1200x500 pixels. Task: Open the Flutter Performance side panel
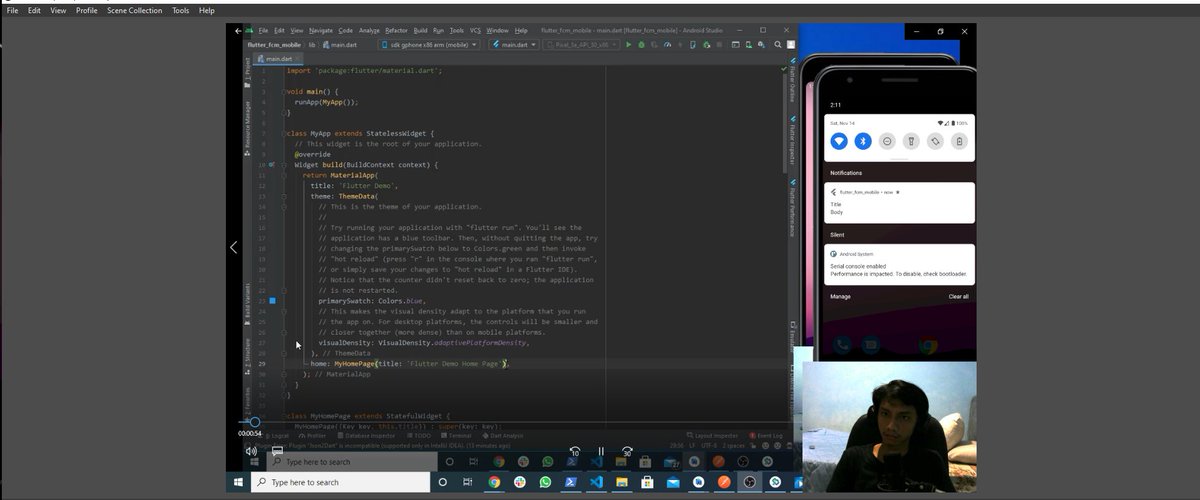pyautogui.click(x=791, y=208)
